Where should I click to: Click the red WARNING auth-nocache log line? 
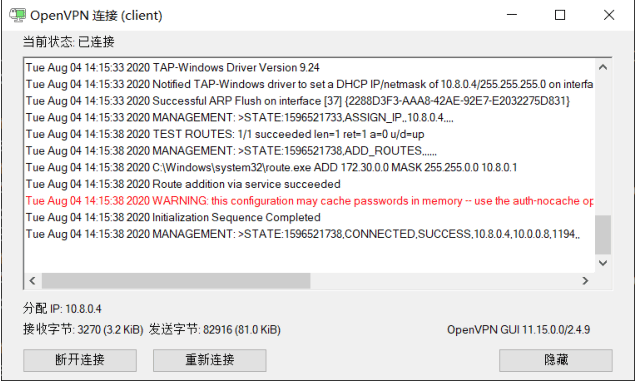(x=309, y=201)
